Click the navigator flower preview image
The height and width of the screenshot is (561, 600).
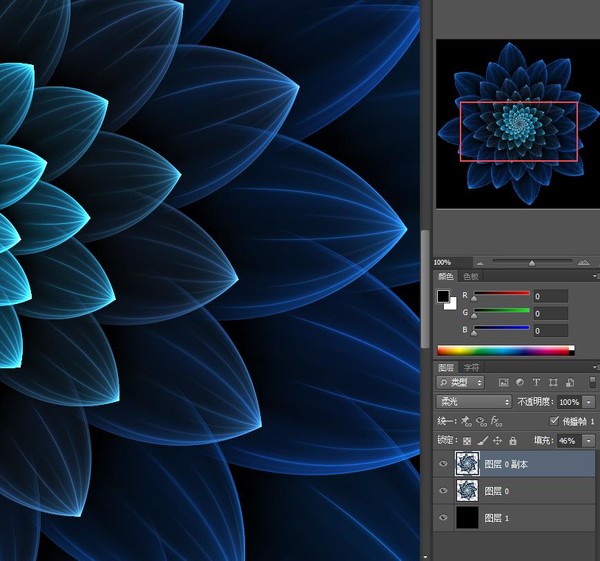click(518, 124)
